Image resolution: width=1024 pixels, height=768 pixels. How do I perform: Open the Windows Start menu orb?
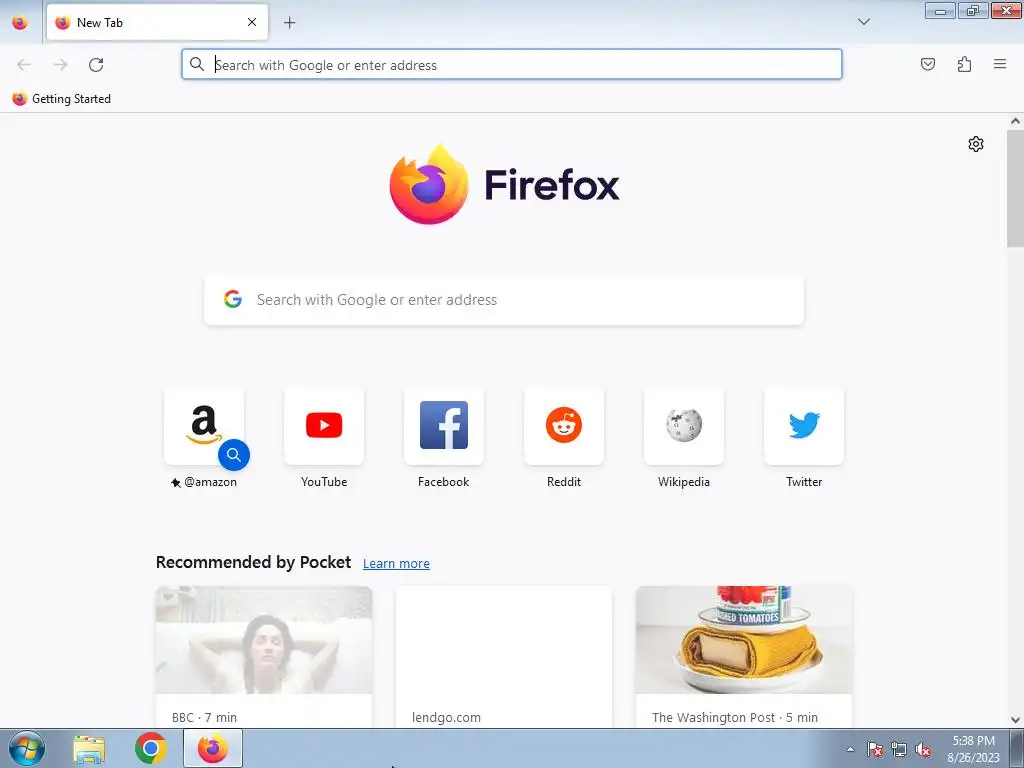pyautogui.click(x=27, y=748)
